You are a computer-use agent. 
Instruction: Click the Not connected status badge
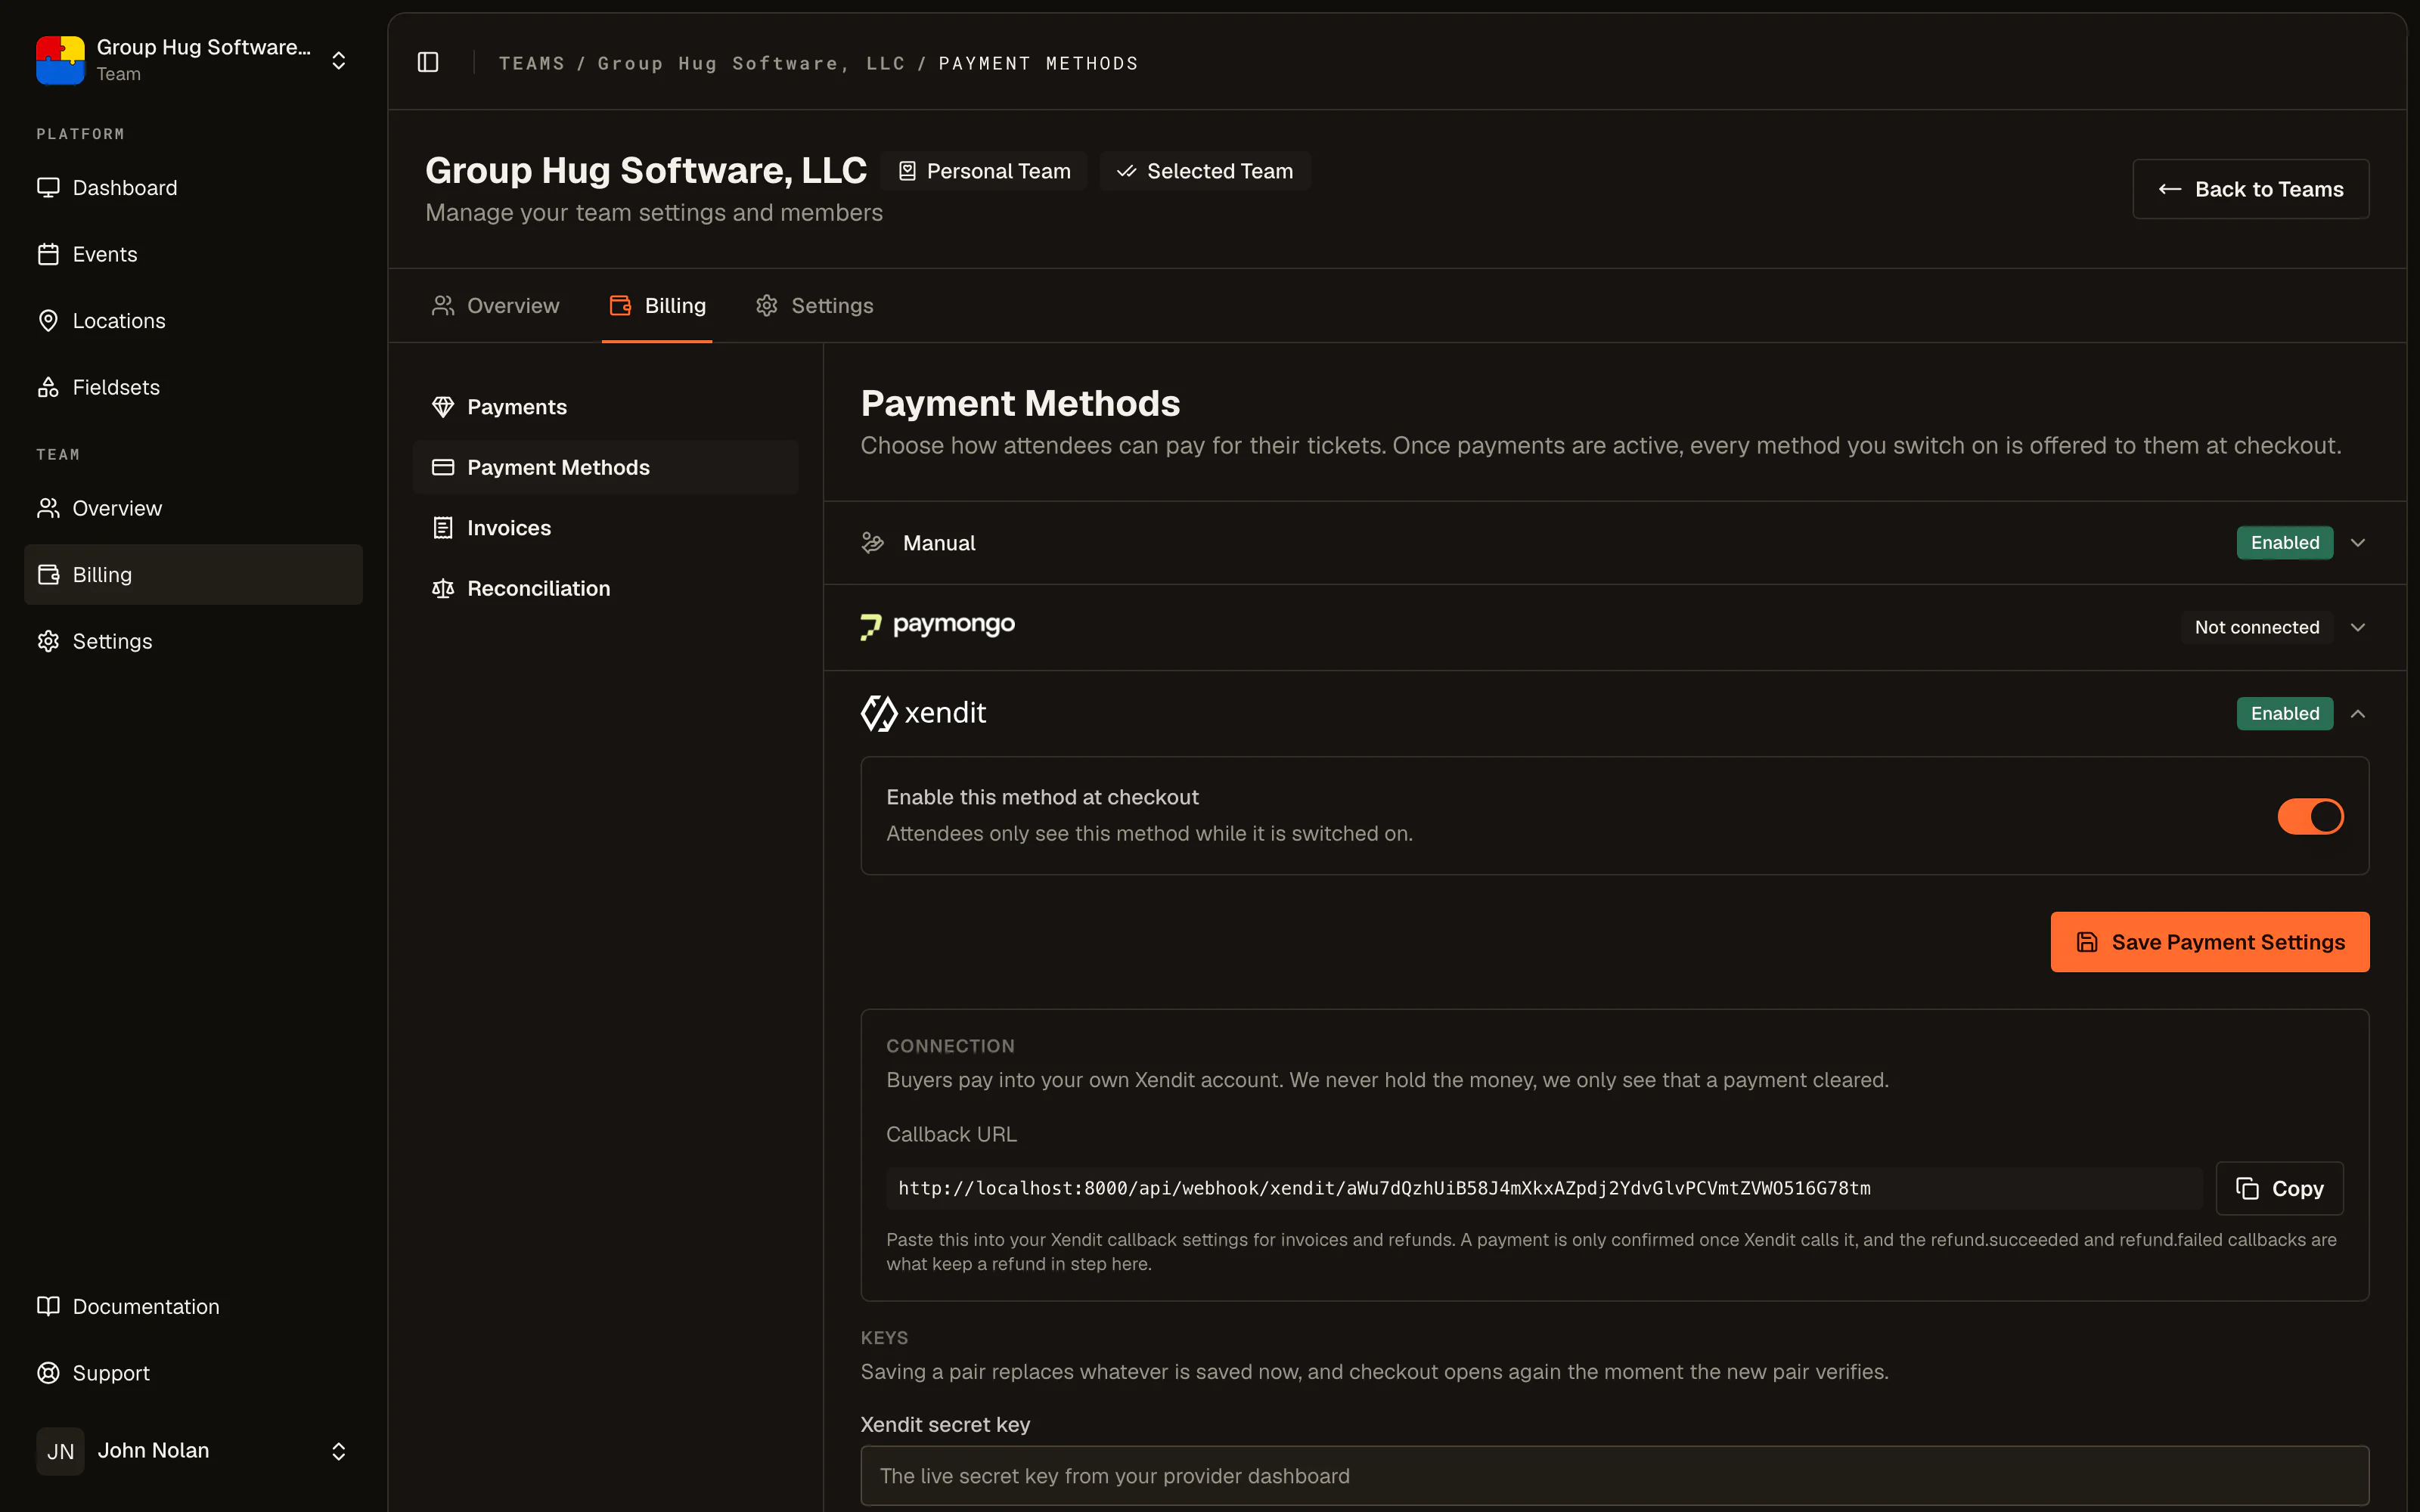[2257, 627]
